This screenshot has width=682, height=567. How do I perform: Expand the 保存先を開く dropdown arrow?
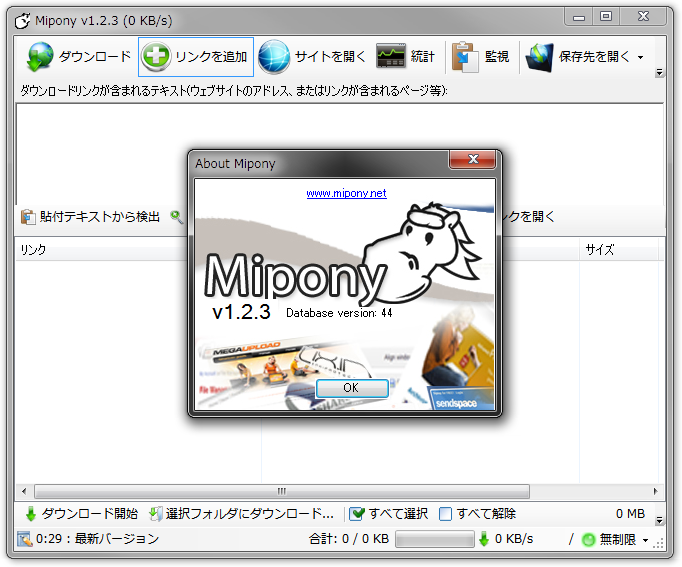(640, 57)
